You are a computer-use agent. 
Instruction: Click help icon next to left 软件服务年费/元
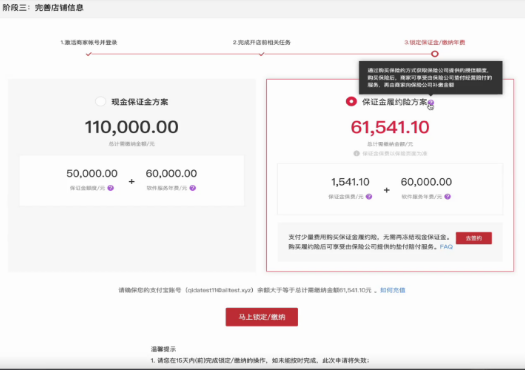[x=193, y=188]
